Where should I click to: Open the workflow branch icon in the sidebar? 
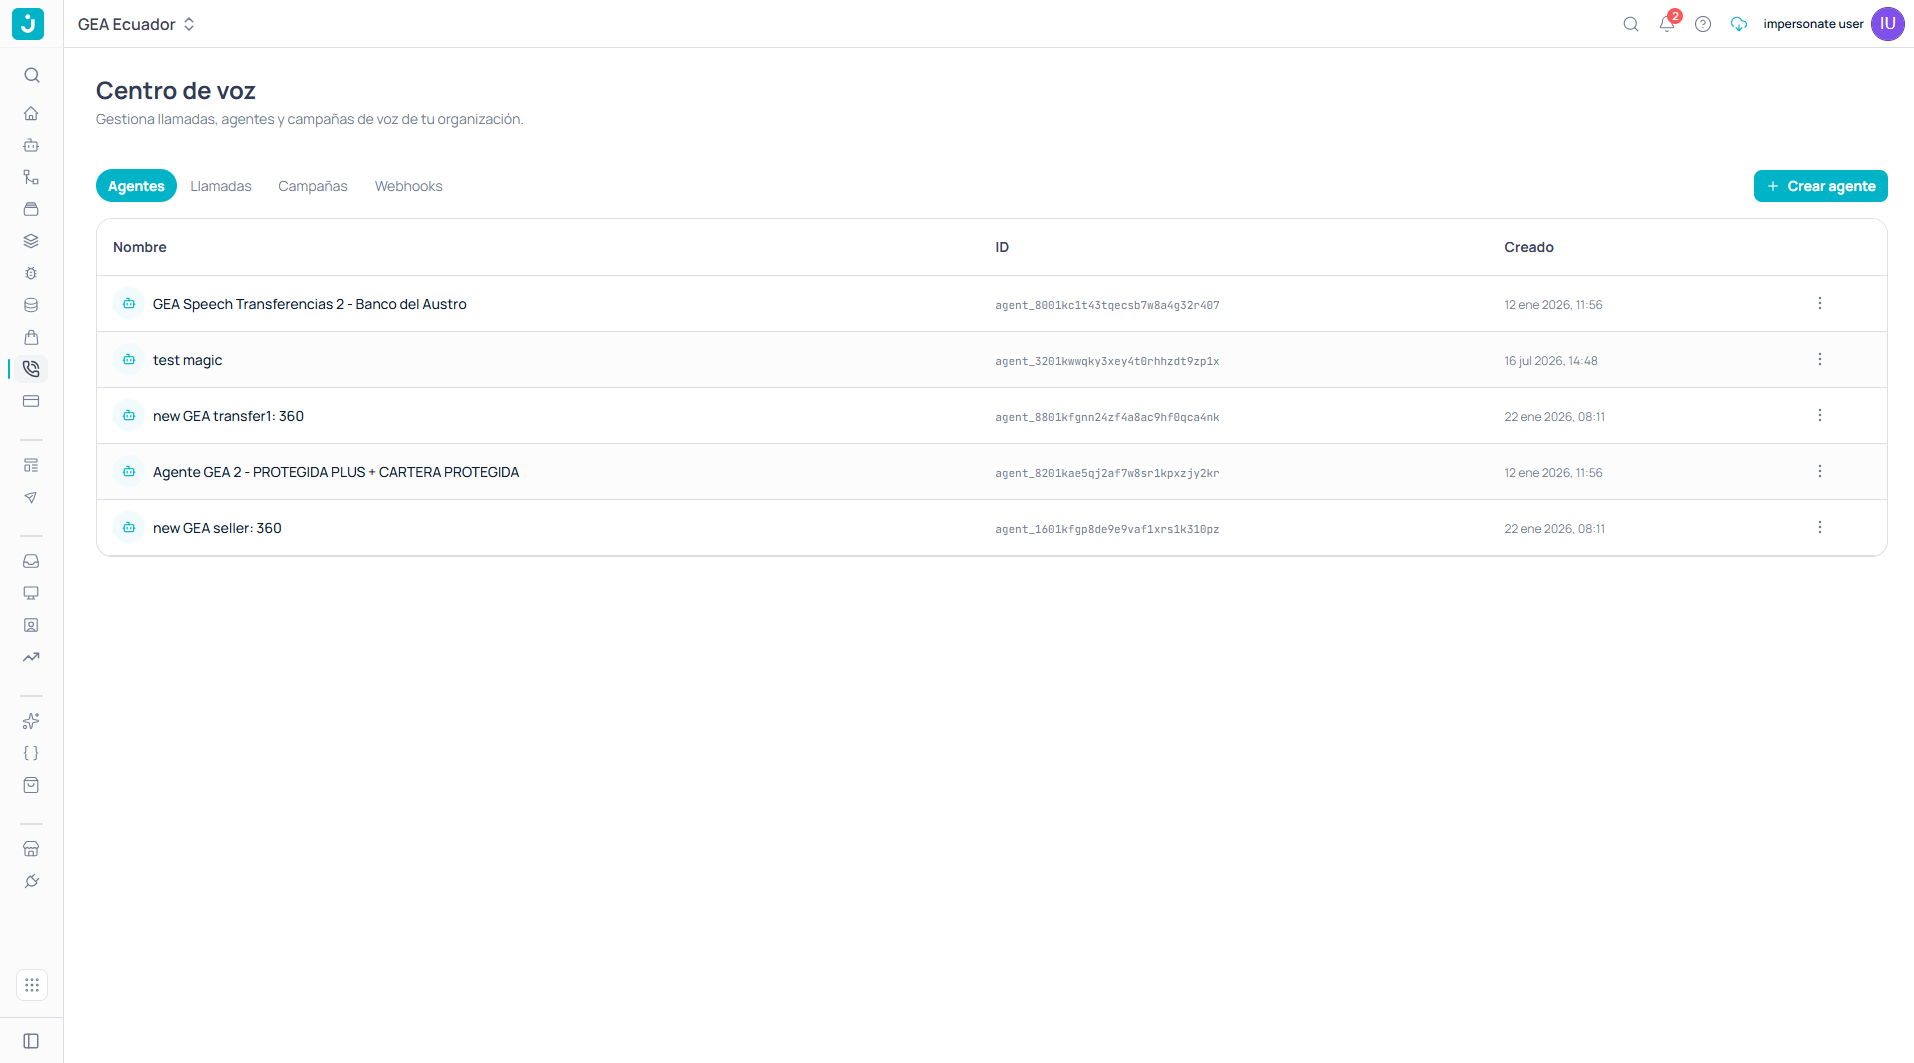point(31,177)
